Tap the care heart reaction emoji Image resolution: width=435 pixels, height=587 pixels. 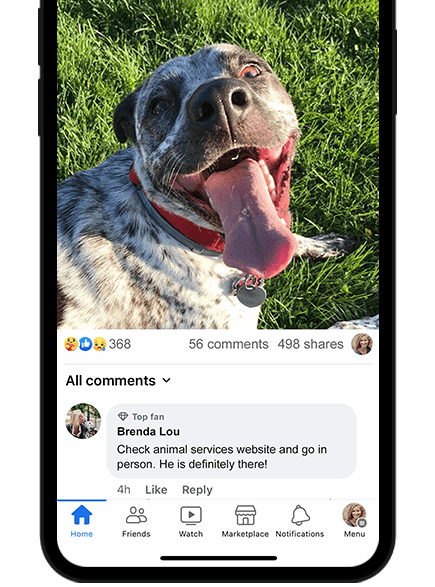tap(71, 344)
